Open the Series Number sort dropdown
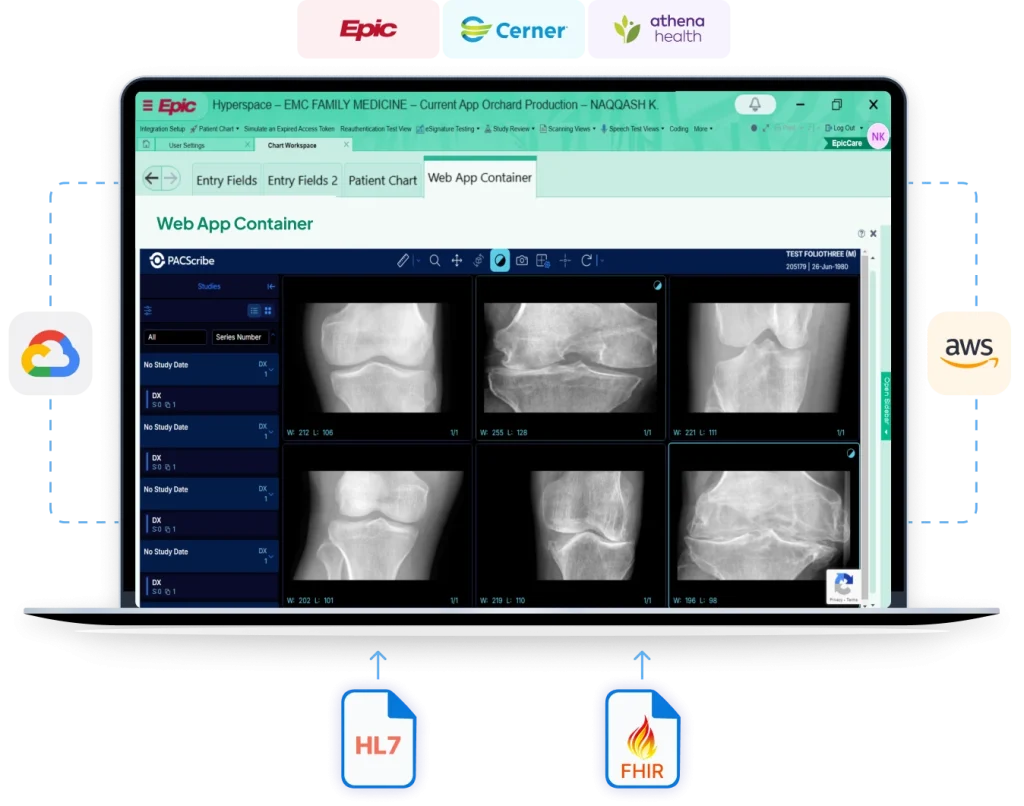Screen dimensions: 1024x806 click(242, 337)
